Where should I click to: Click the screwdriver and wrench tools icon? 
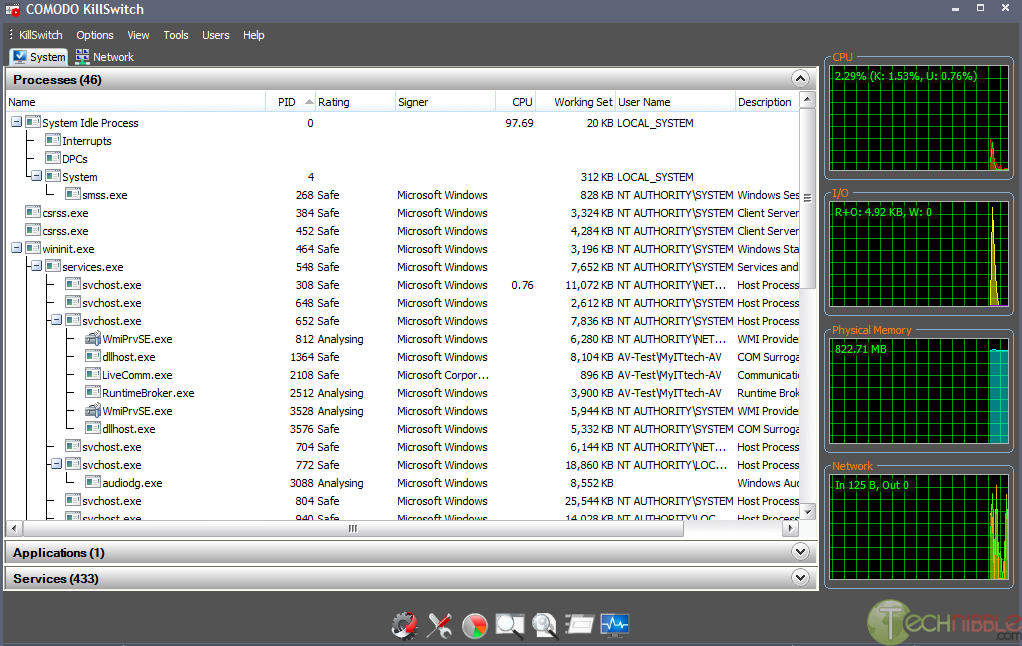[439, 625]
